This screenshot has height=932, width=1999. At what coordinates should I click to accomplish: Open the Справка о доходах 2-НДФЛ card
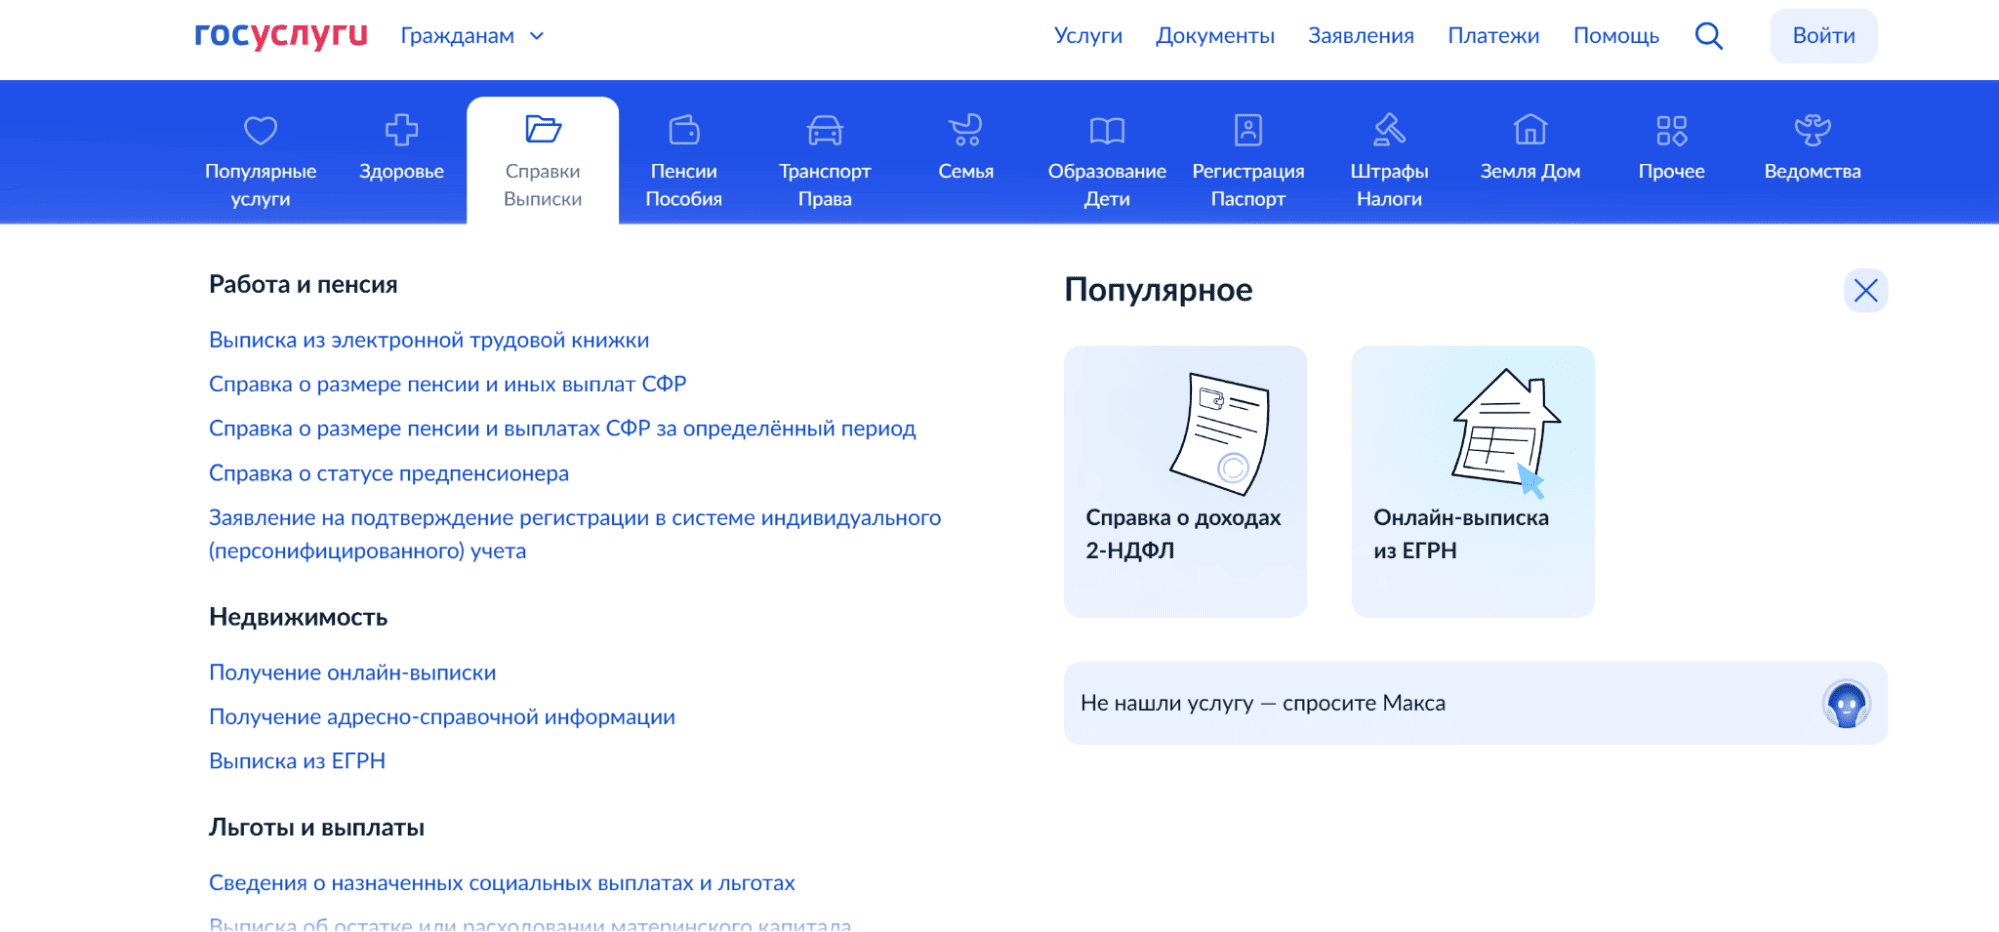pos(1185,481)
